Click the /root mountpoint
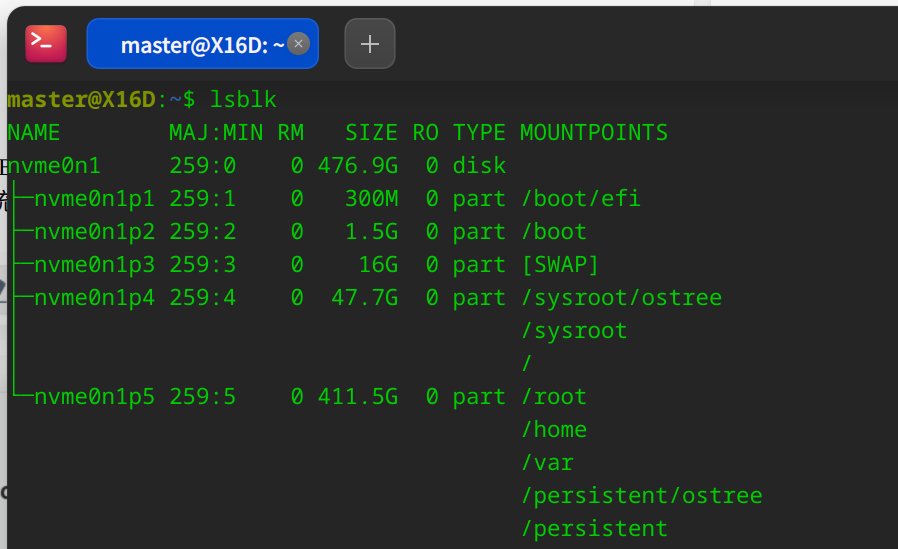Image resolution: width=898 pixels, height=549 pixels. pyautogui.click(x=554, y=397)
